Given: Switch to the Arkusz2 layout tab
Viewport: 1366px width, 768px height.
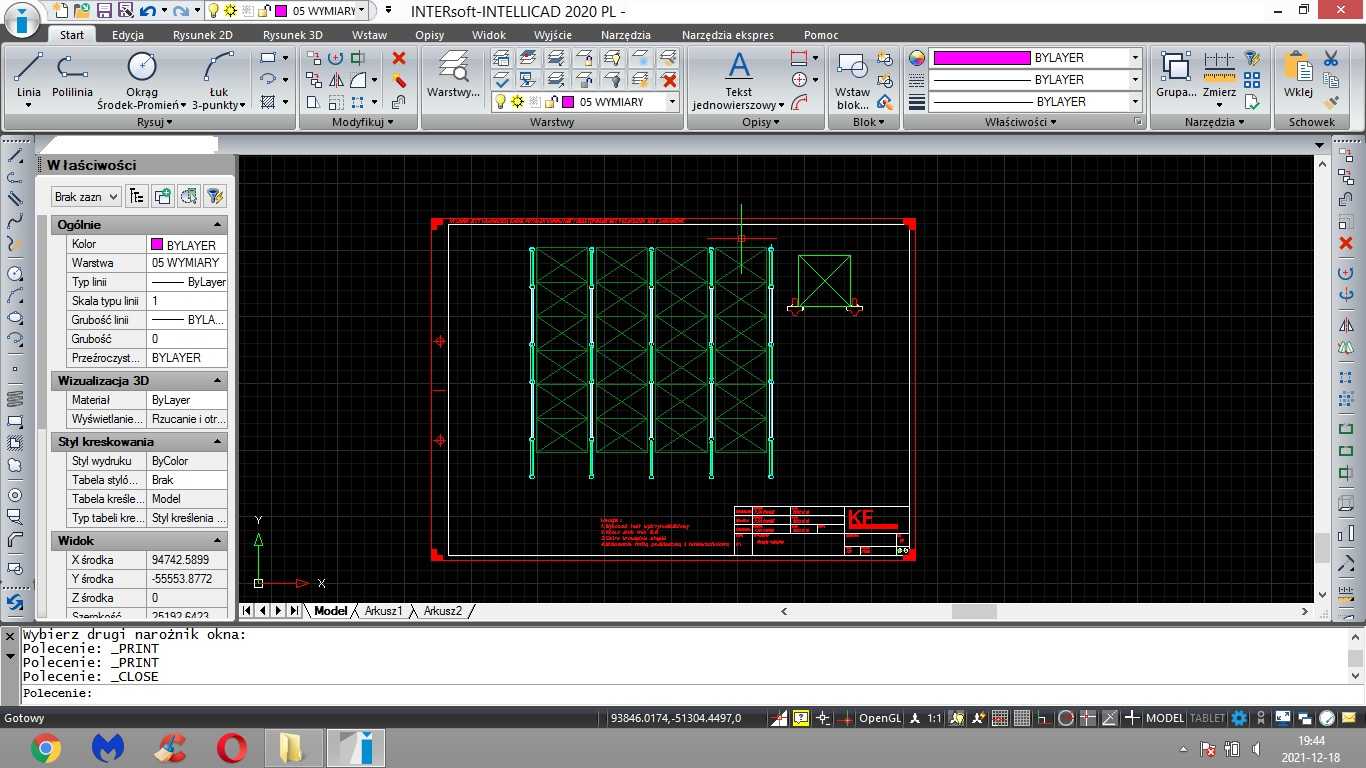Looking at the screenshot, I should (x=442, y=610).
